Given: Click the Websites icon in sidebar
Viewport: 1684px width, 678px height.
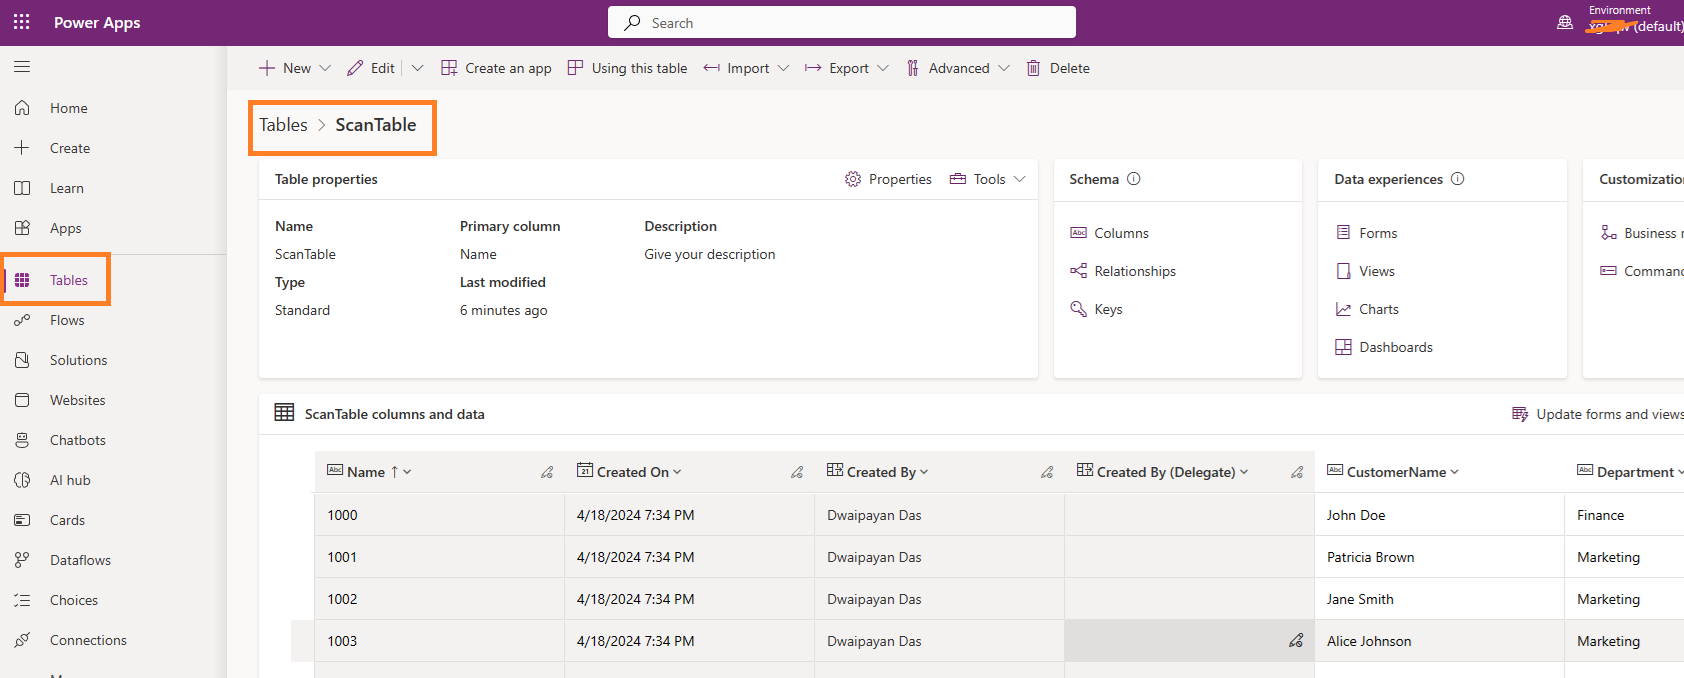Looking at the screenshot, I should pos(22,400).
